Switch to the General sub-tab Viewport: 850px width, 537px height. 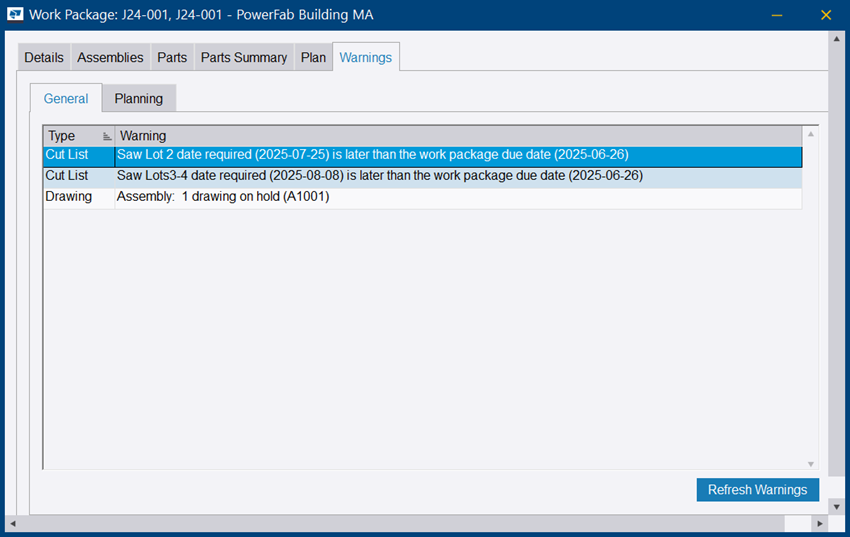(66, 99)
